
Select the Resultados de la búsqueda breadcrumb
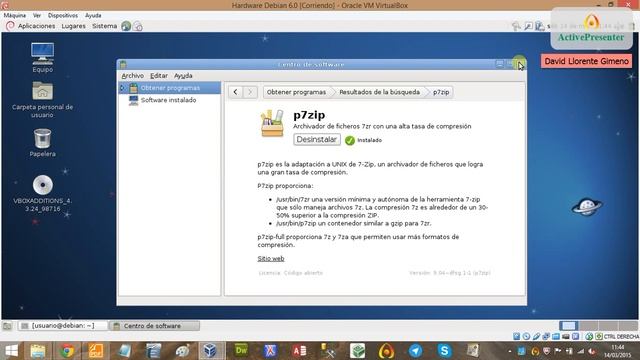pyautogui.click(x=379, y=92)
